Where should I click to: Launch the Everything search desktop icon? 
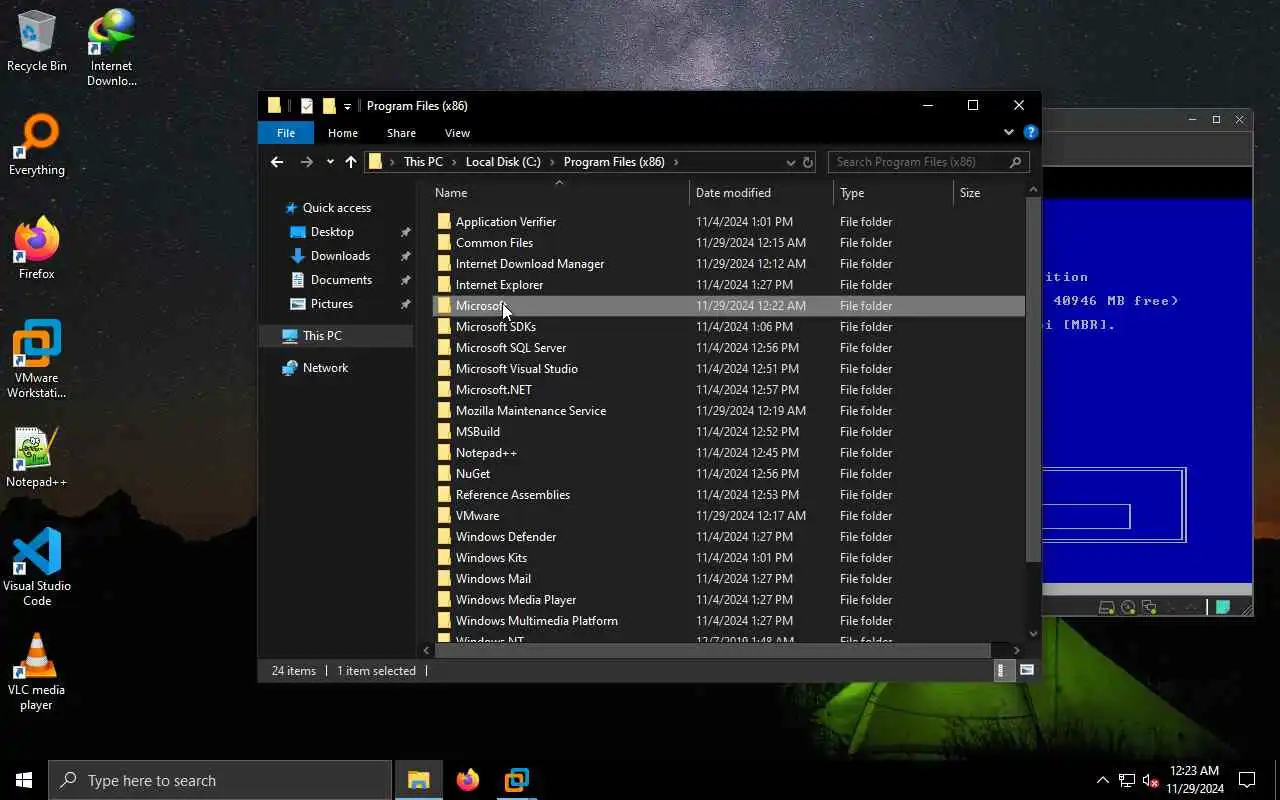(x=37, y=146)
